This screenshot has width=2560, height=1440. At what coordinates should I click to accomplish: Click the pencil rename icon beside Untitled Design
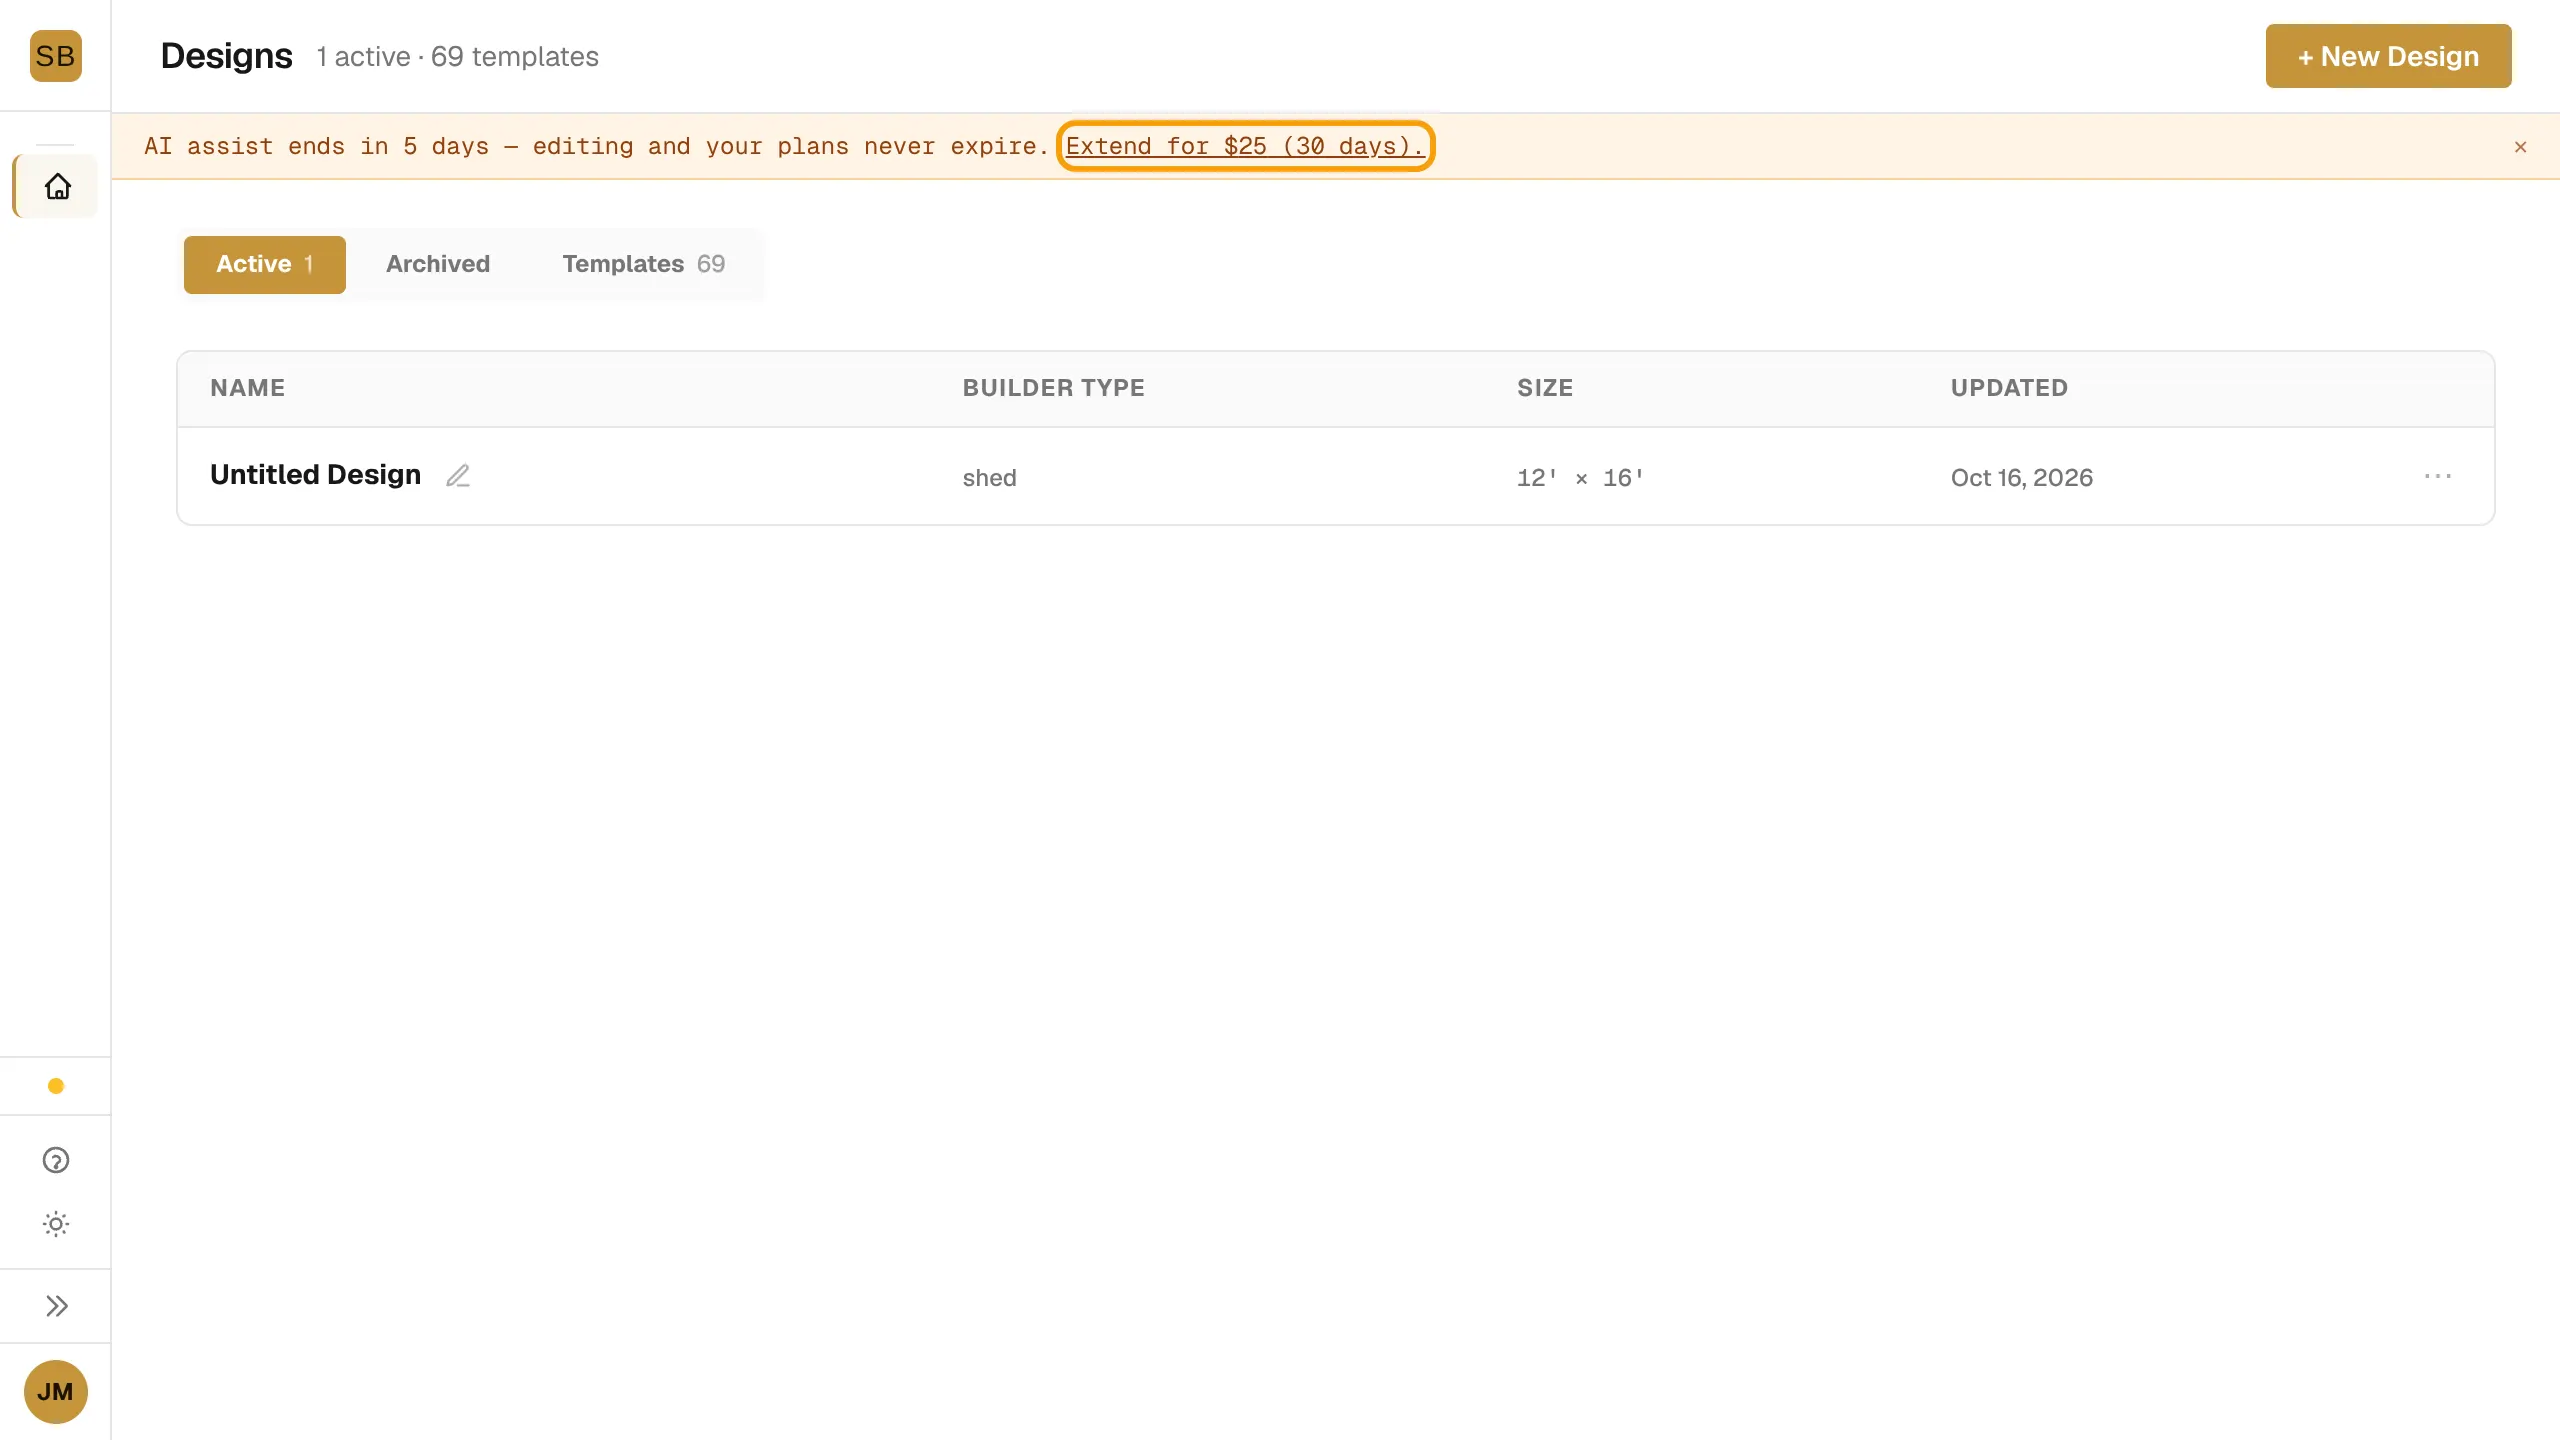458,476
